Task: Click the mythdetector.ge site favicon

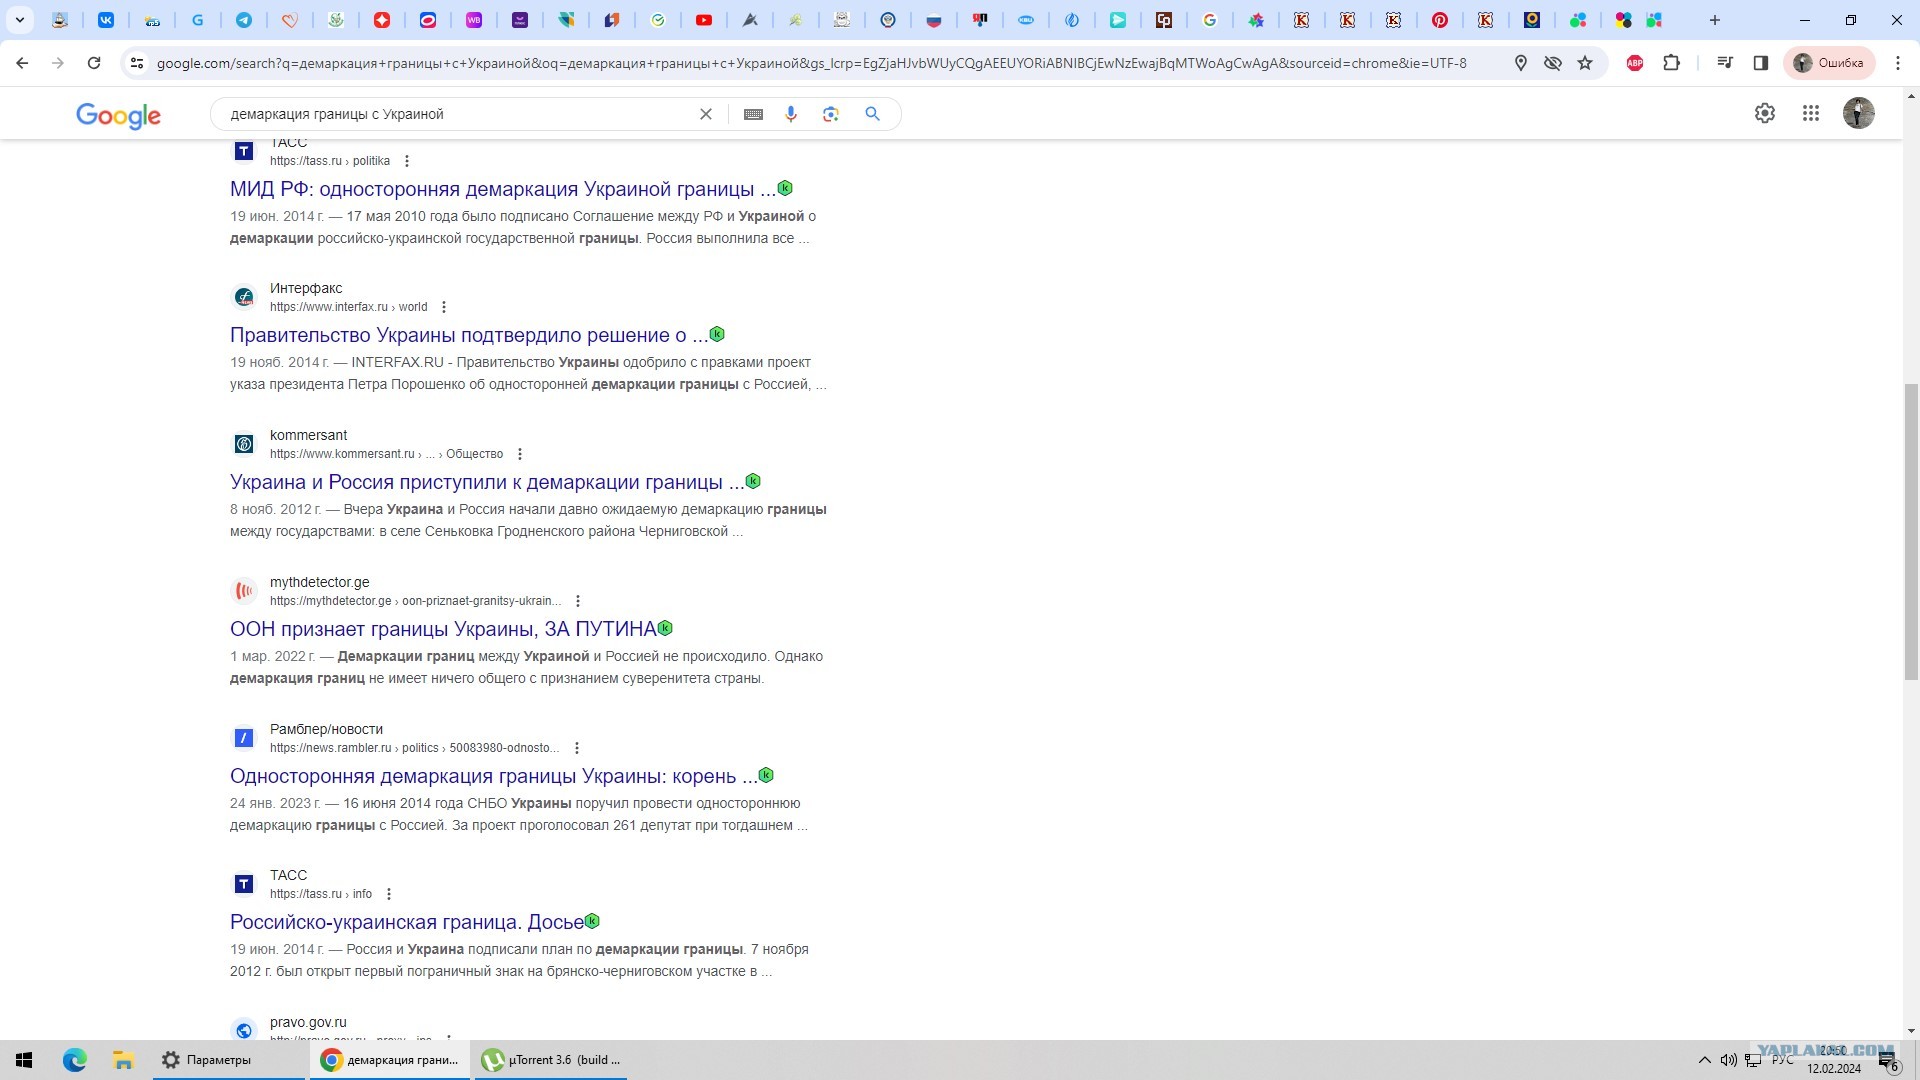Action: pyautogui.click(x=244, y=591)
